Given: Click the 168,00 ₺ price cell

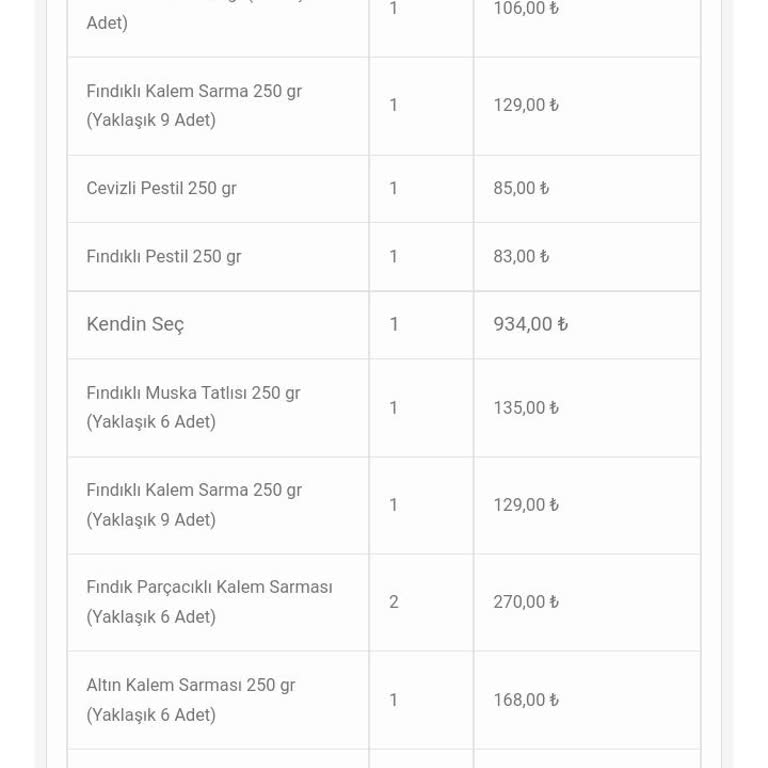Looking at the screenshot, I should 526,700.
